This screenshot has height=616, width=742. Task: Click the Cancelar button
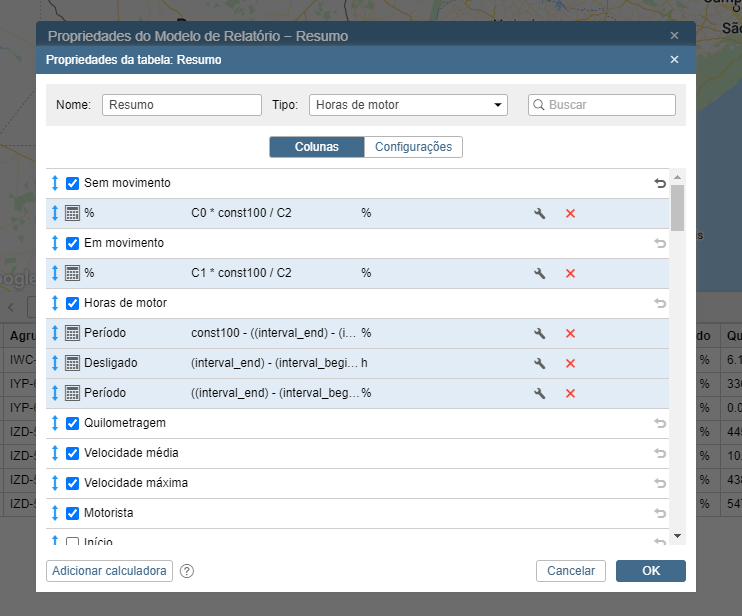click(571, 571)
